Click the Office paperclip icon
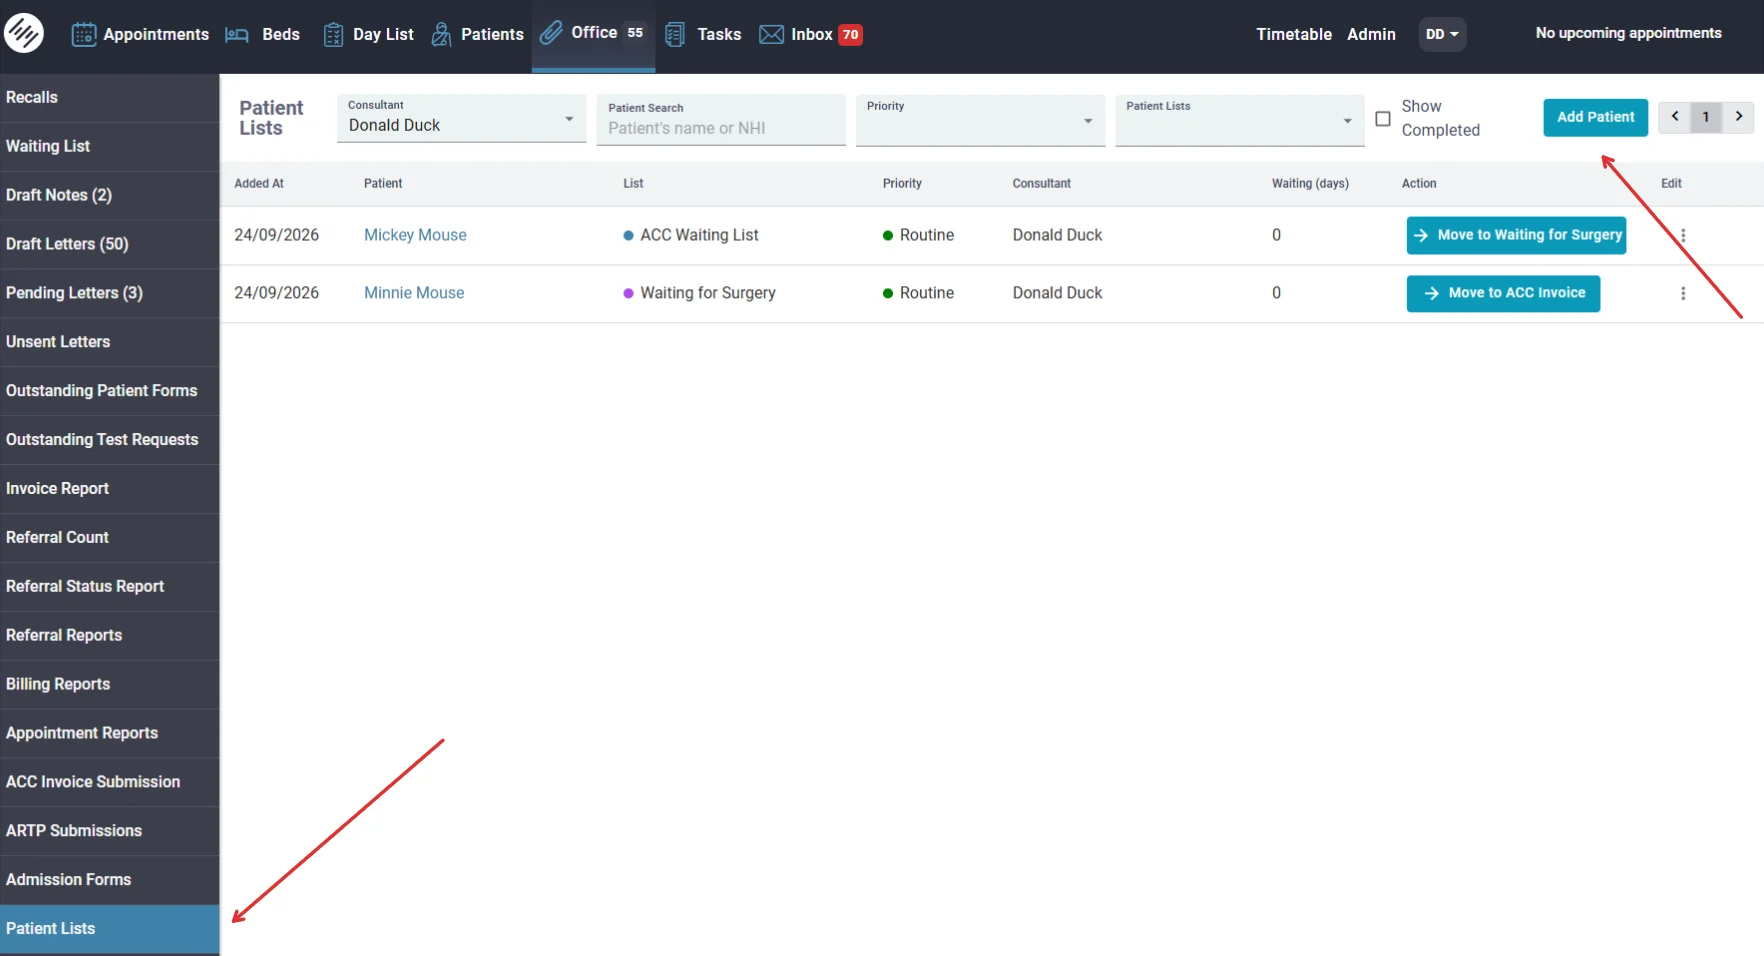 (x=551, y=33)
